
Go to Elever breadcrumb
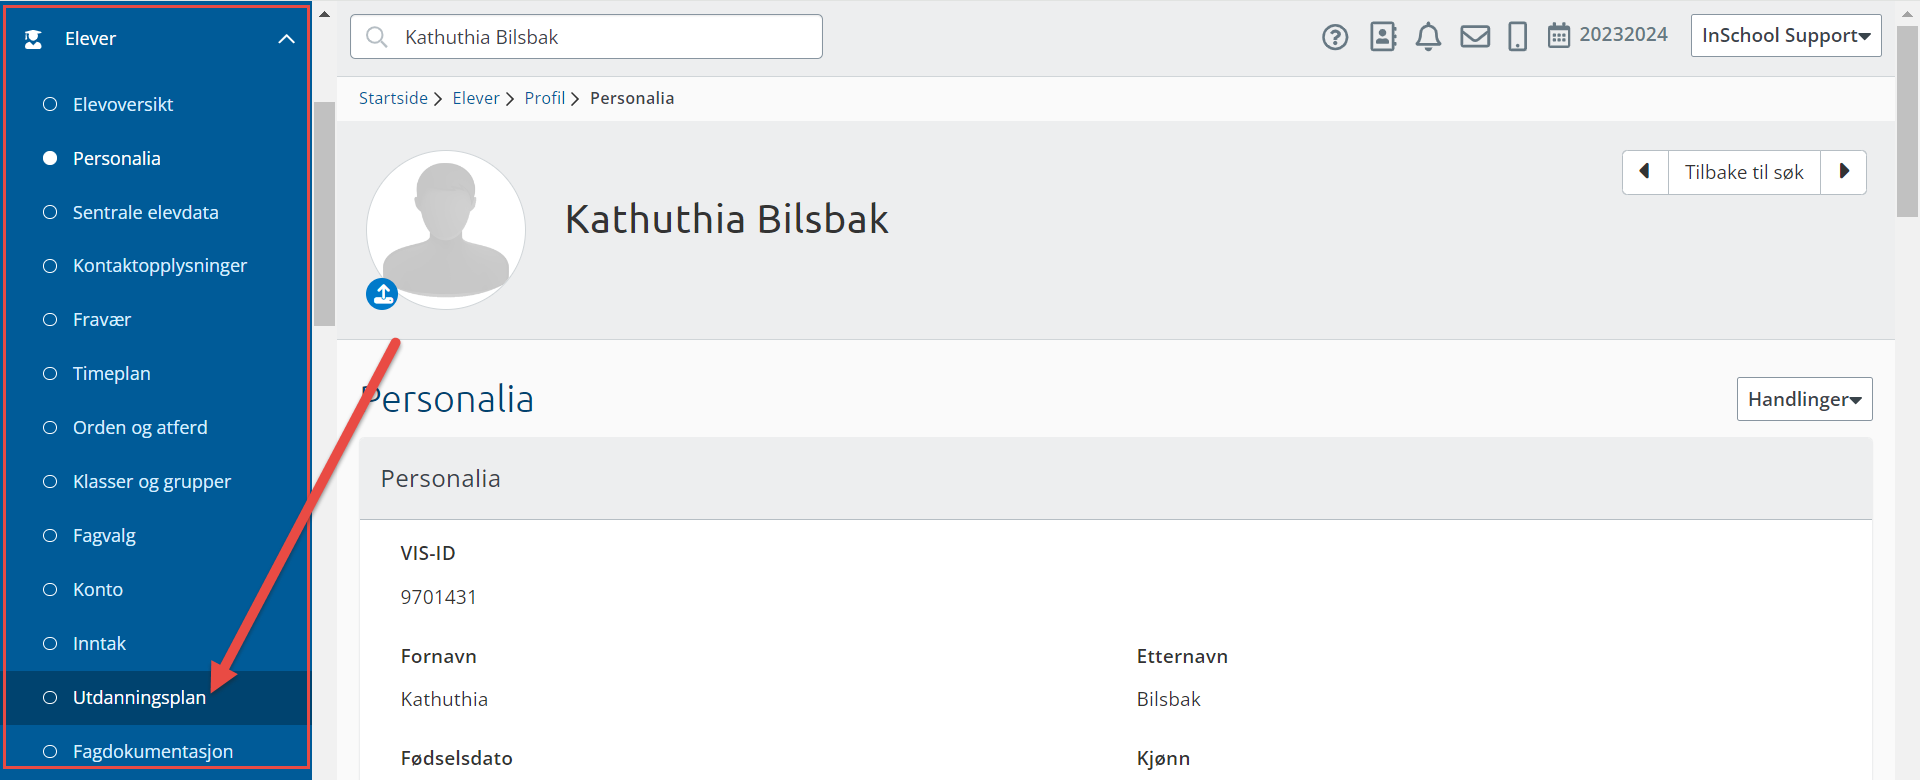476,98
